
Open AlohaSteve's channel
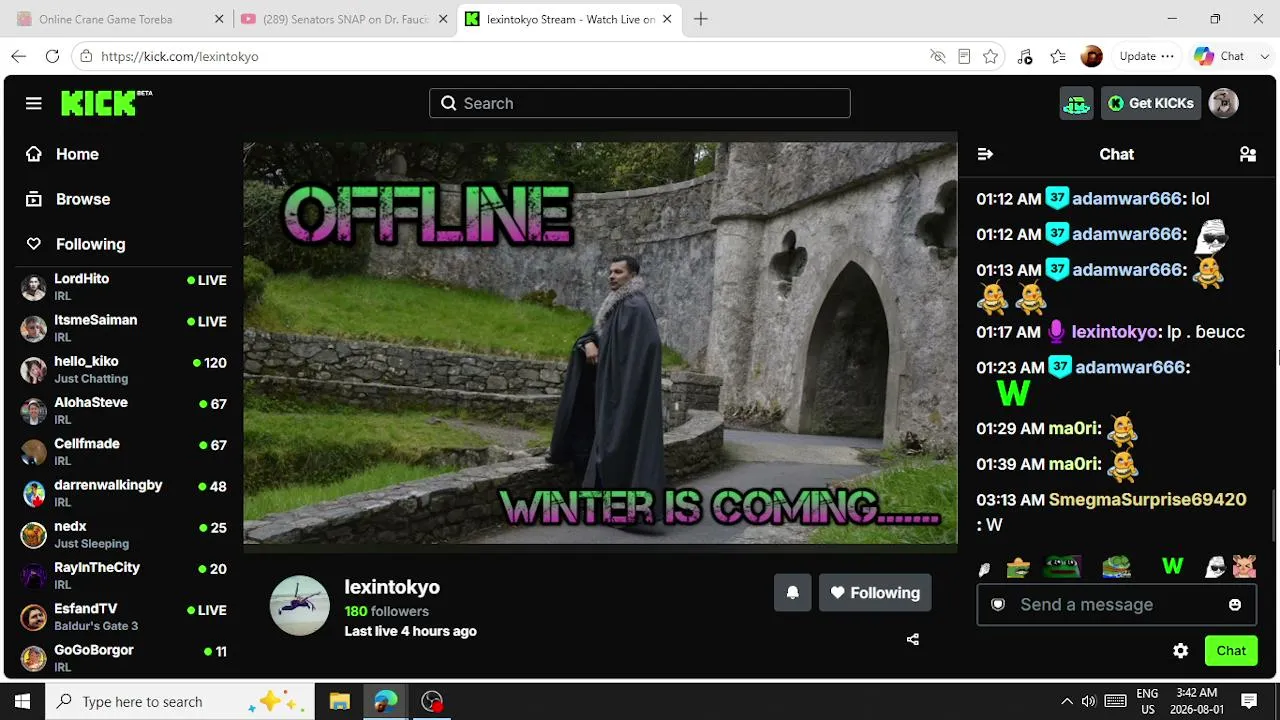point(124,410)
